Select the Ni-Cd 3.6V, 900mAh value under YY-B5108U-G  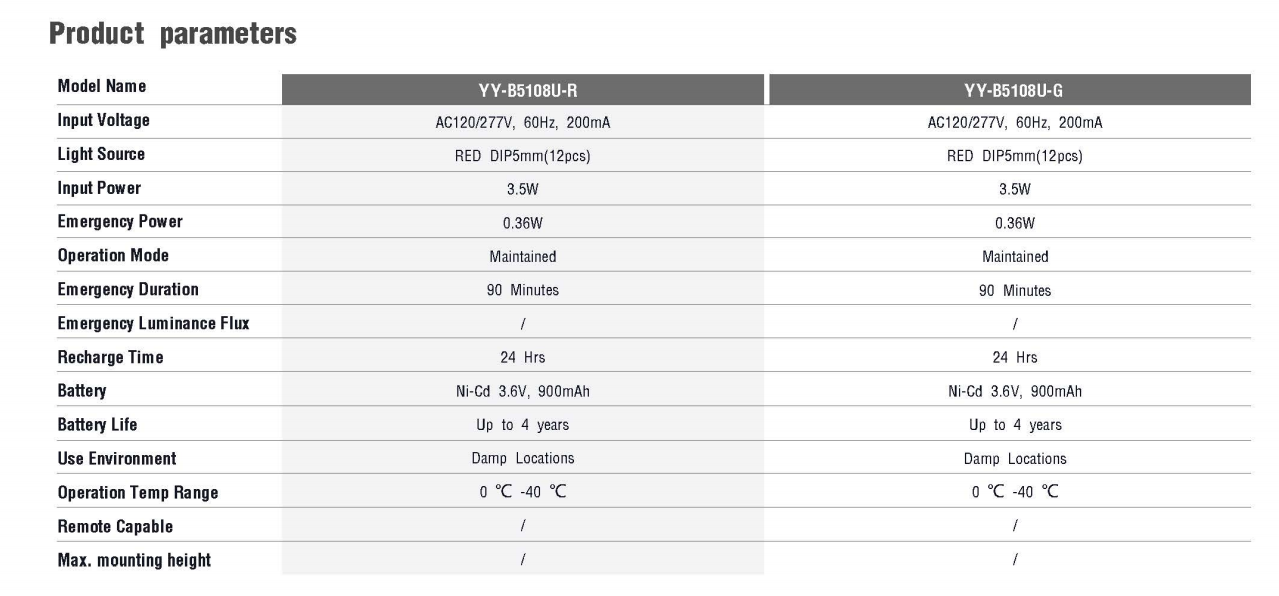(1015, 391)
